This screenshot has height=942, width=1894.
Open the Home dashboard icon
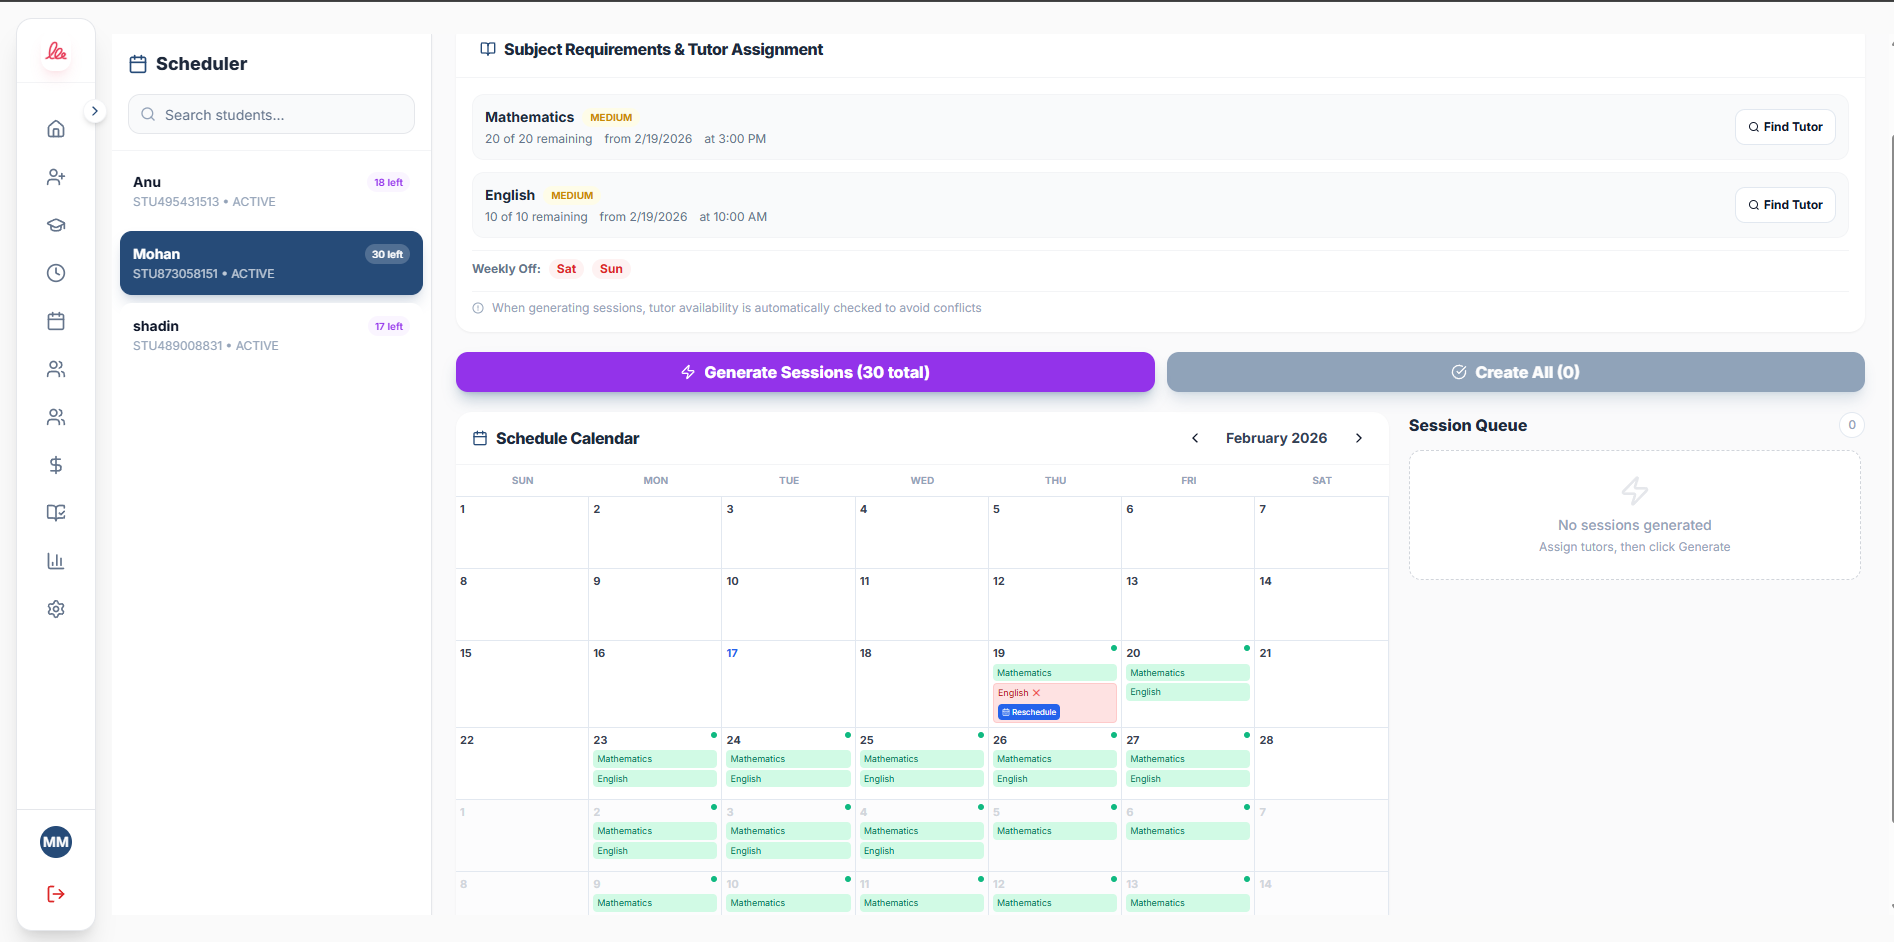(x=56, y=128)
